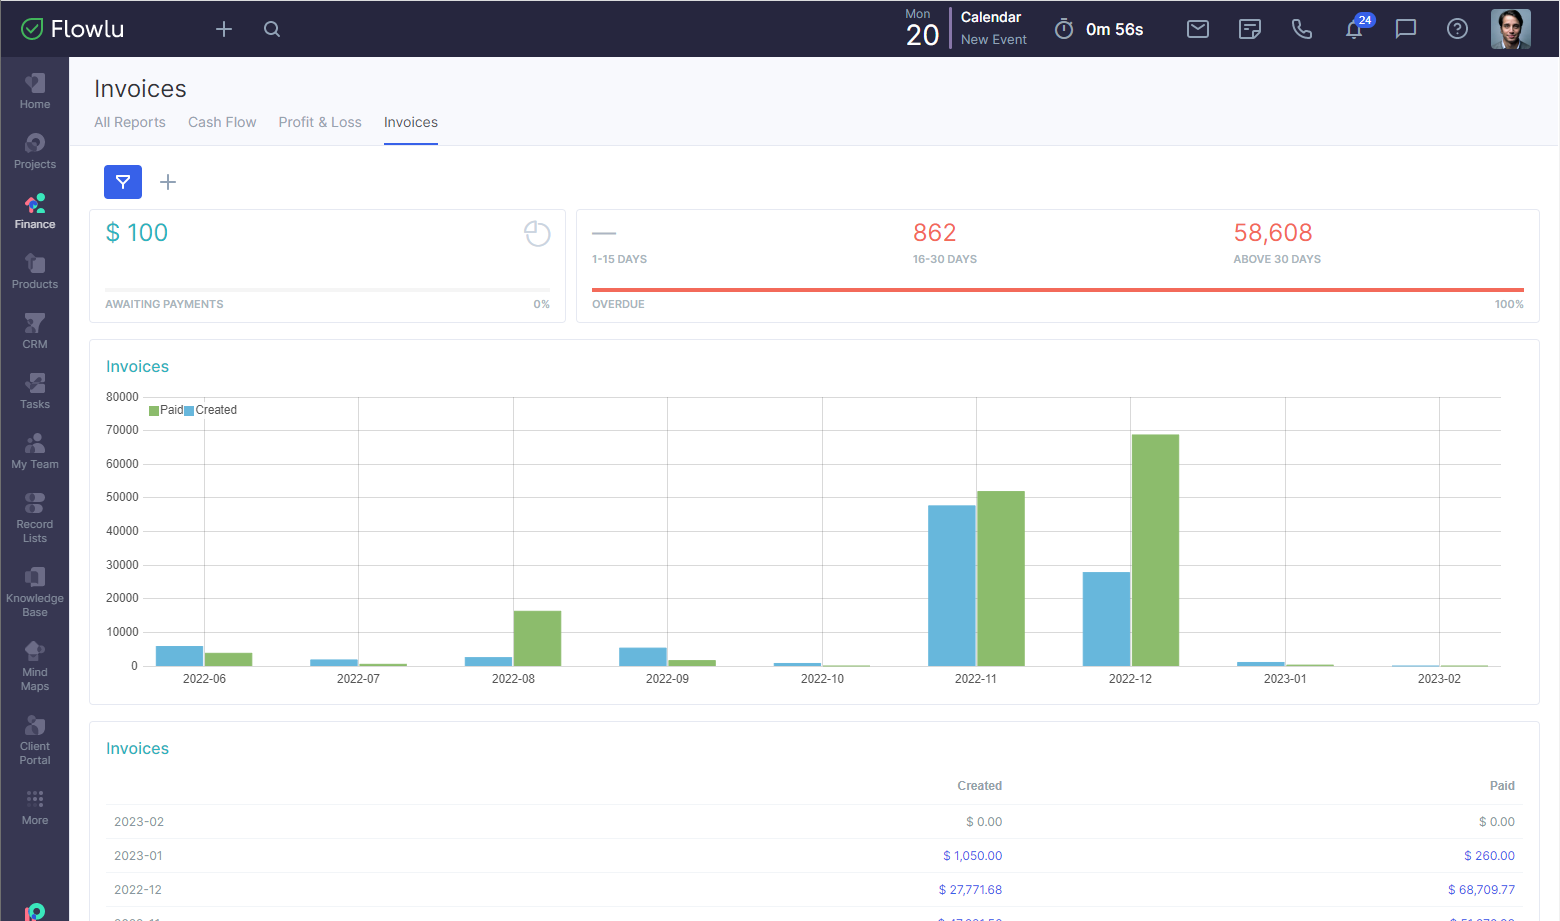Go to Projects in the sidebar
This screenshot has height=921, width=1560.
pyautogui.click(x=34, y=151)
